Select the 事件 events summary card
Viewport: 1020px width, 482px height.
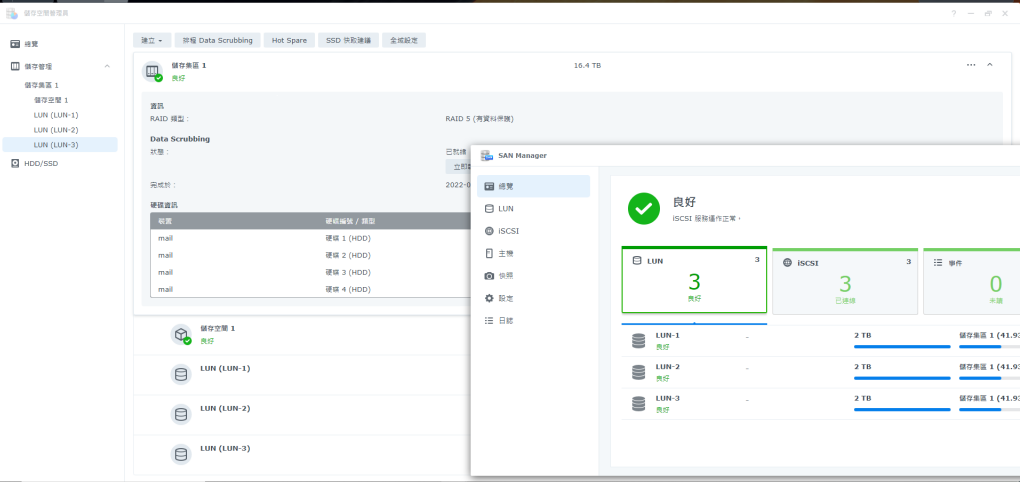(x=972, y=281)
